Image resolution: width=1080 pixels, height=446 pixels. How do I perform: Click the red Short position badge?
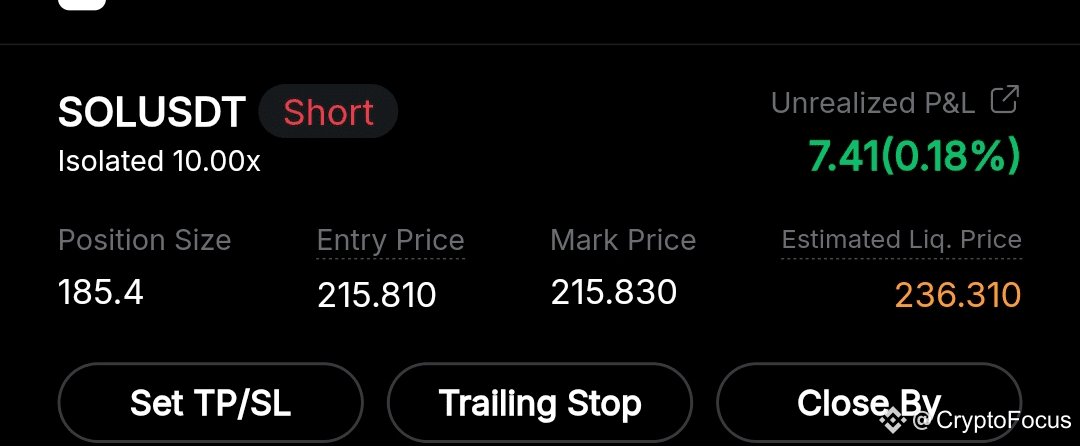click(x=329, y=112)
